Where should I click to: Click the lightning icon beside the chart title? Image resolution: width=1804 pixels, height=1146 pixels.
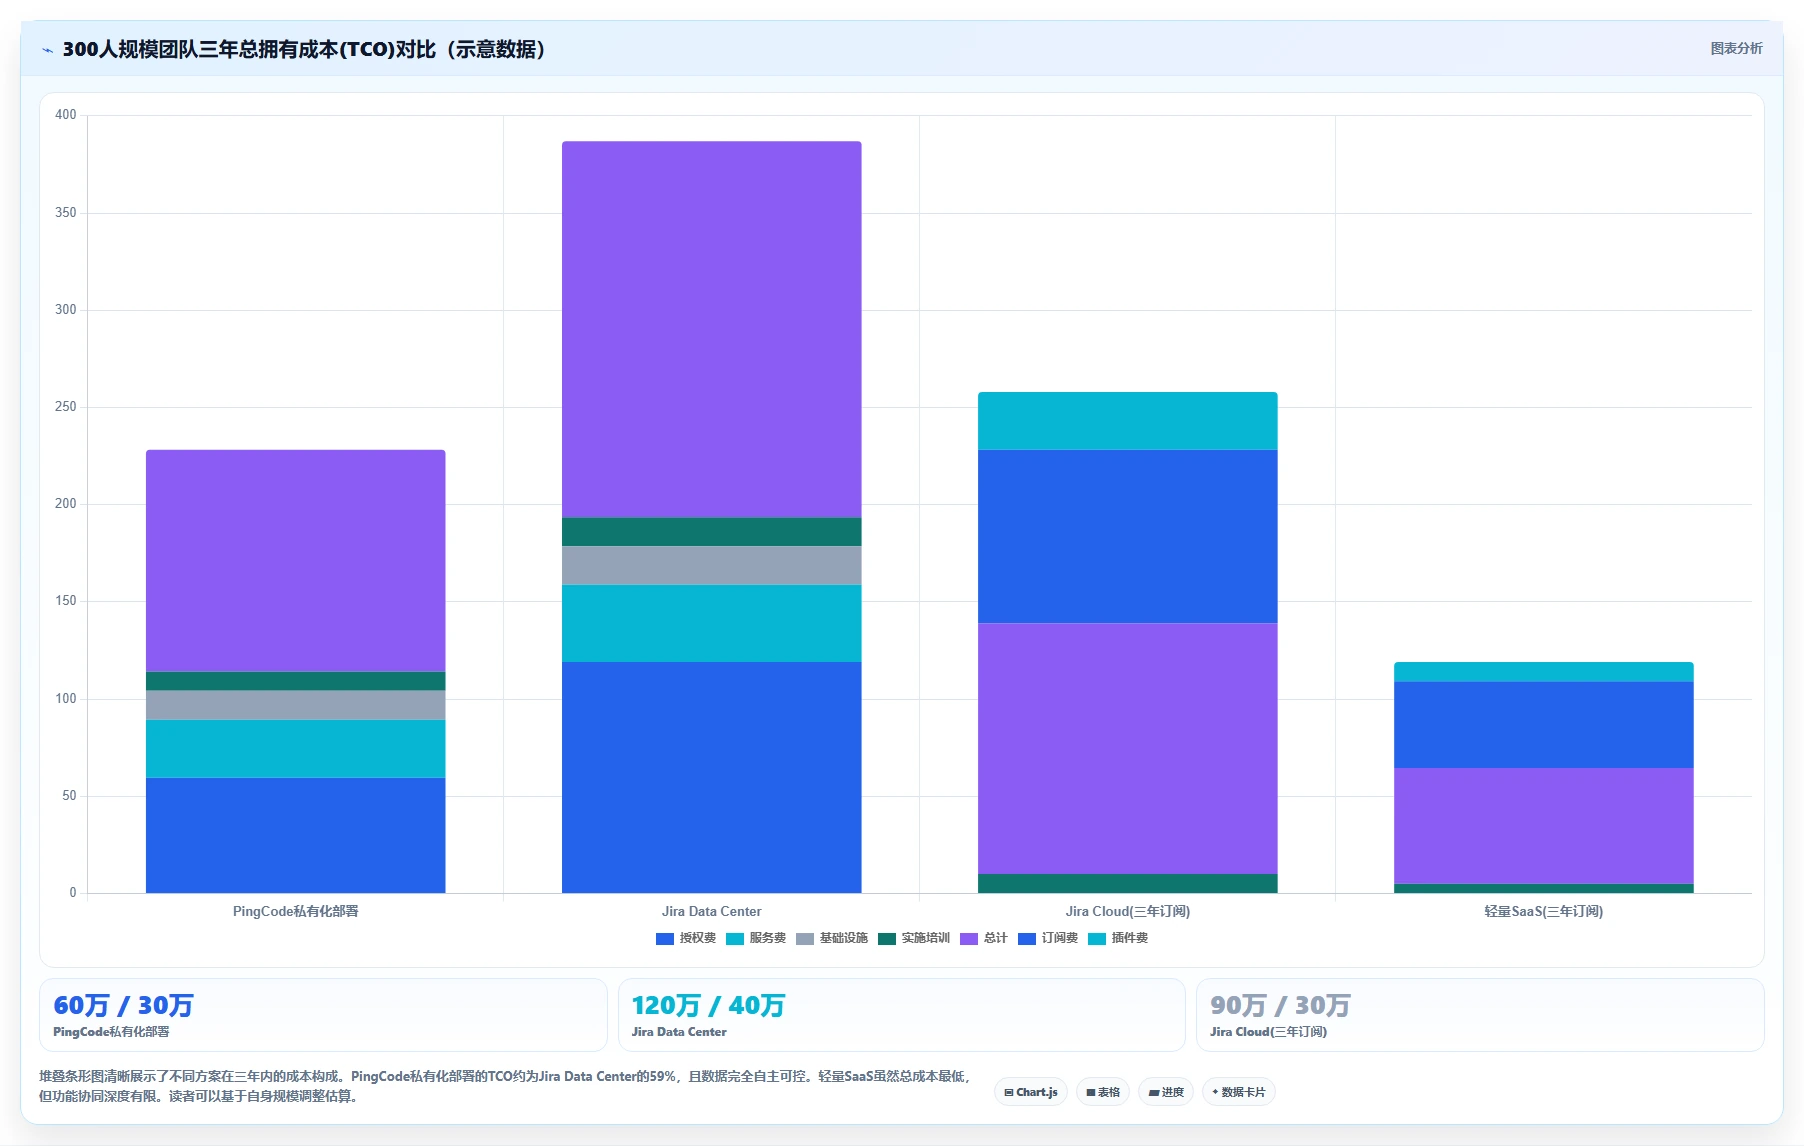click(47, 50)
